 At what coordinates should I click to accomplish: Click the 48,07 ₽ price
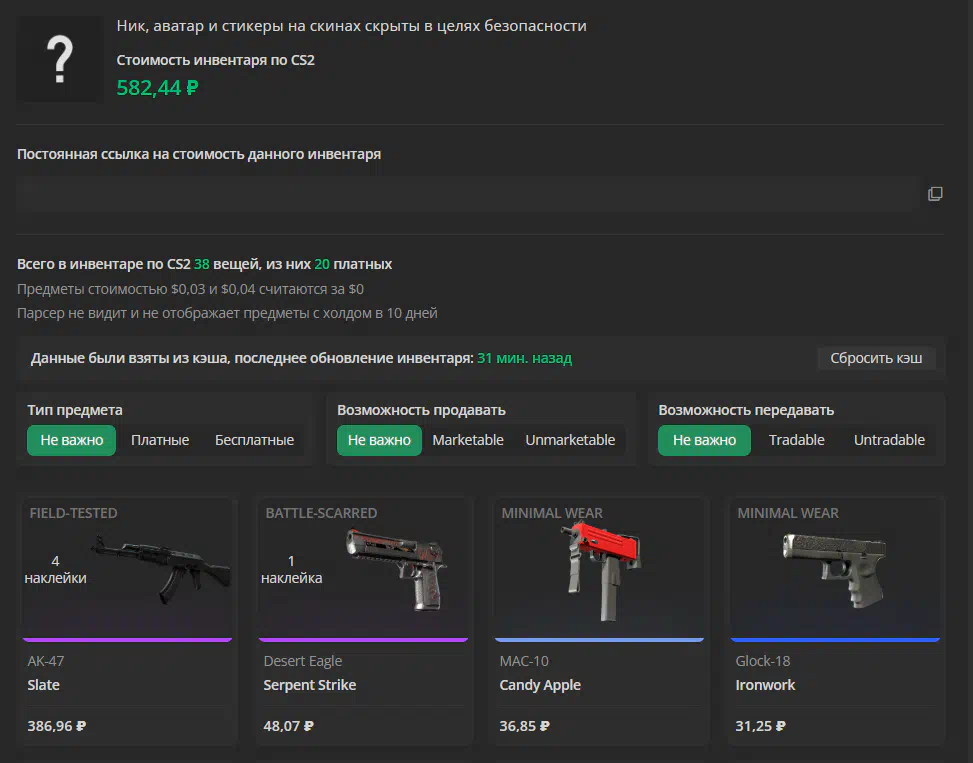tap(289, 726)
